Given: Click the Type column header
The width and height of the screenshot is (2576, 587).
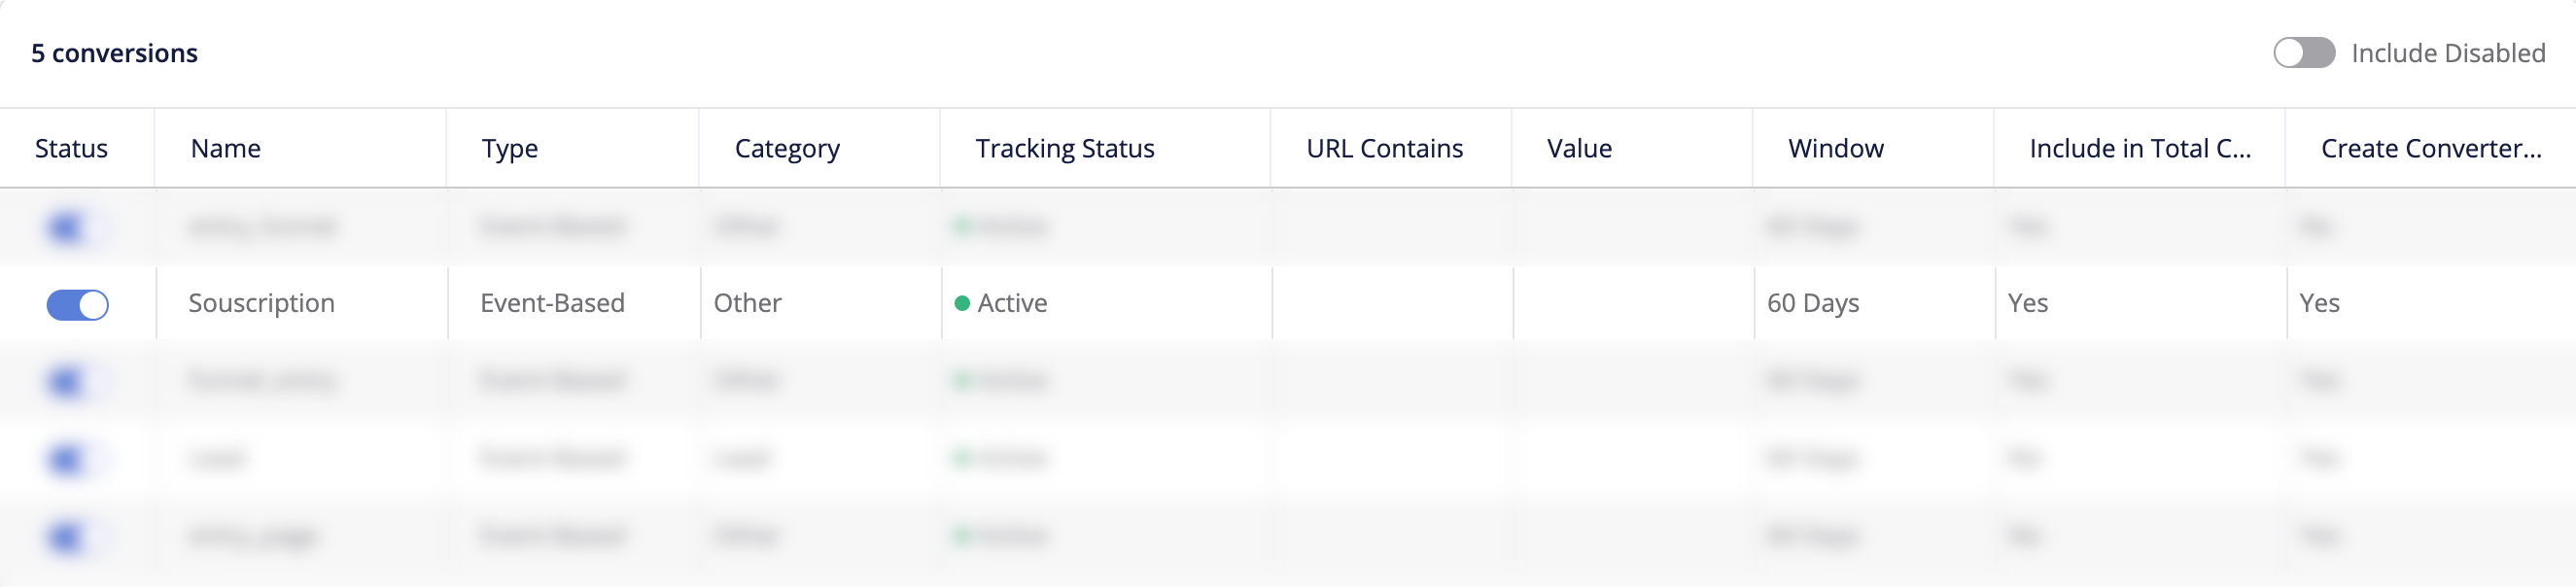Looking at the screenshot, I should pos(510,148).
